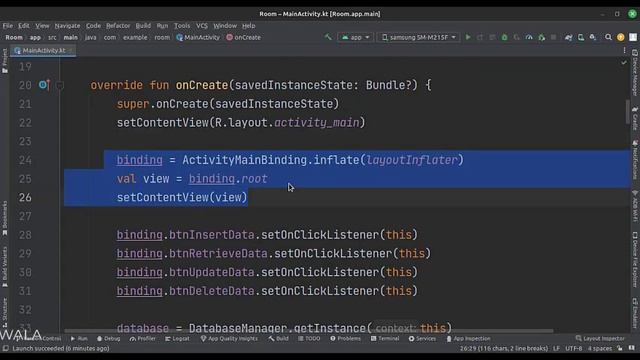
Task: Click the Search Everywhere magnifier icon
Action: coord(608,37)
